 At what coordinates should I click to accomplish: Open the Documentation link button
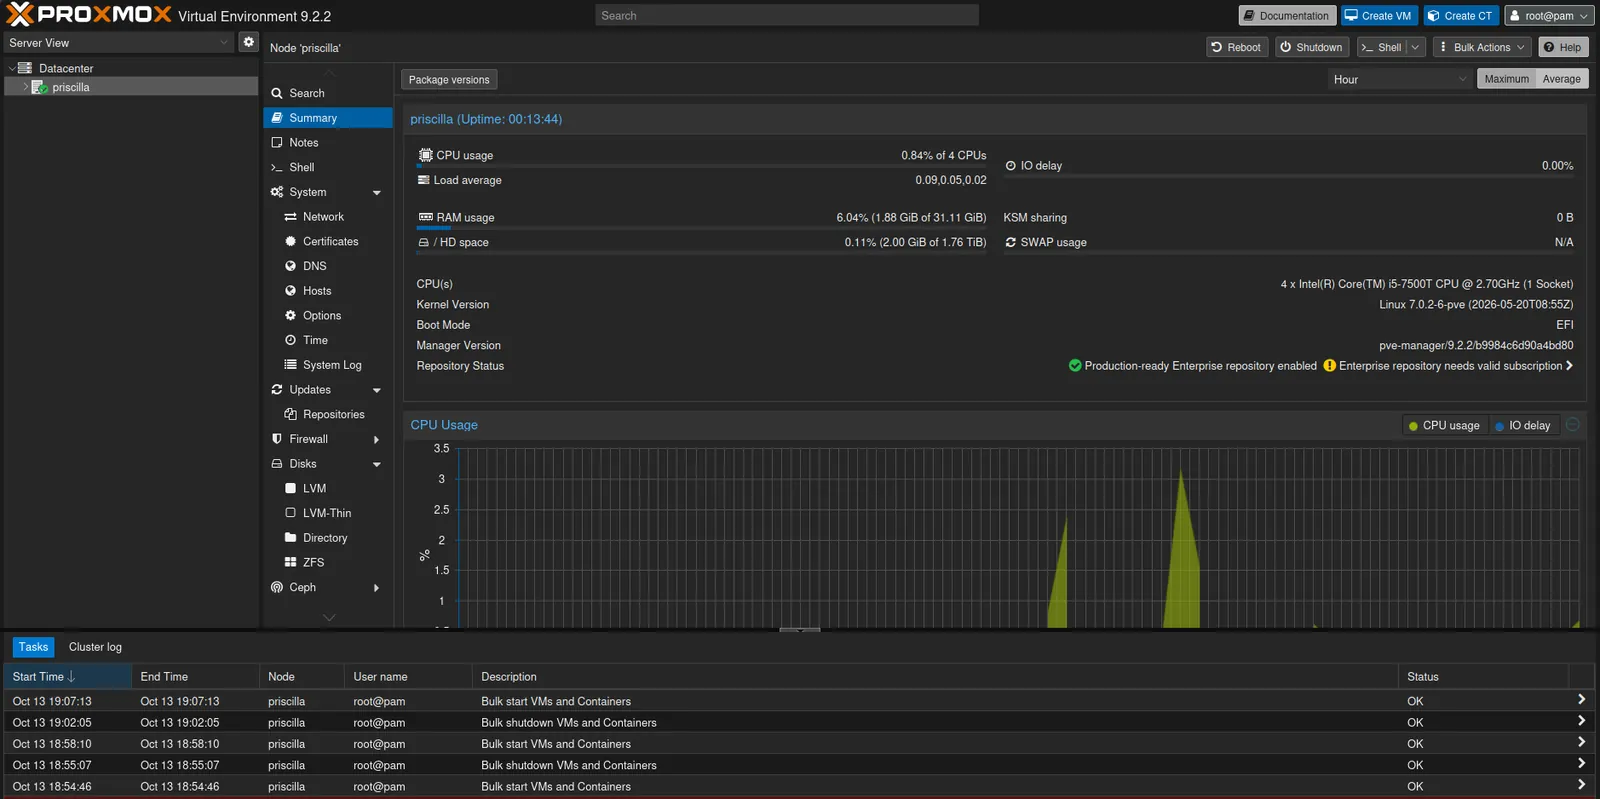1287,16
